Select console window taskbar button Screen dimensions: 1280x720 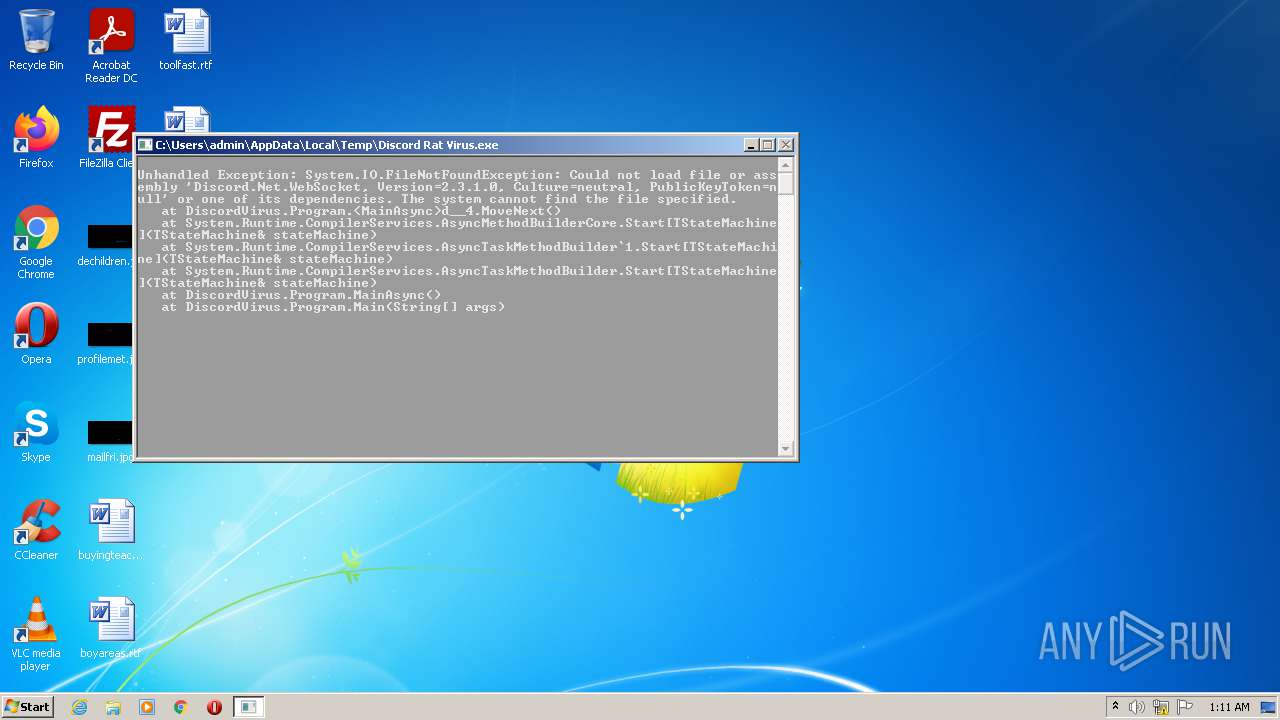coord(249,707)
